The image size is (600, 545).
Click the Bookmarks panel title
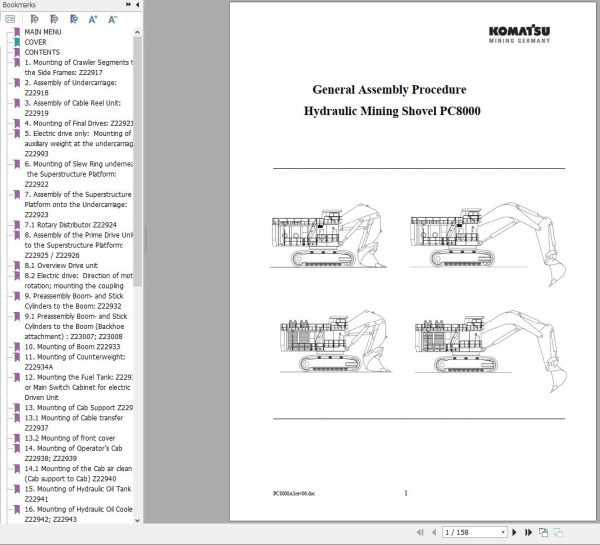click(19, 5)
